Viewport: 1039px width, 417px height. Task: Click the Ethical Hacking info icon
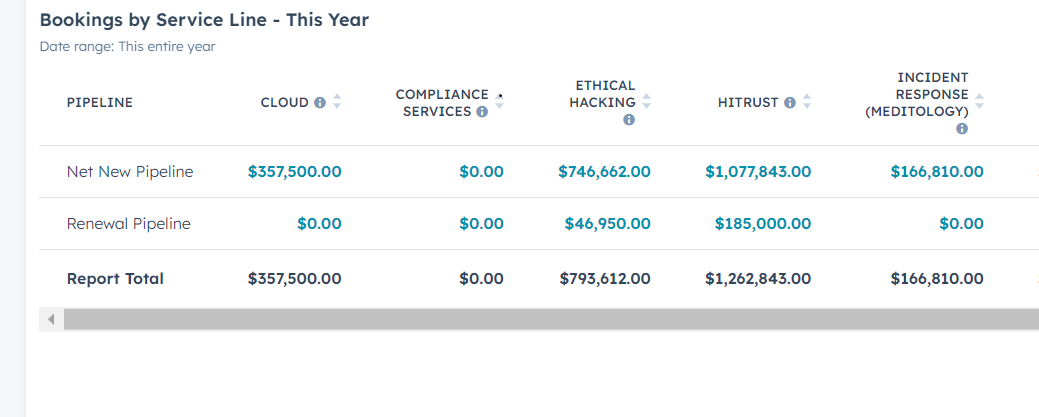tap(629, 120)
